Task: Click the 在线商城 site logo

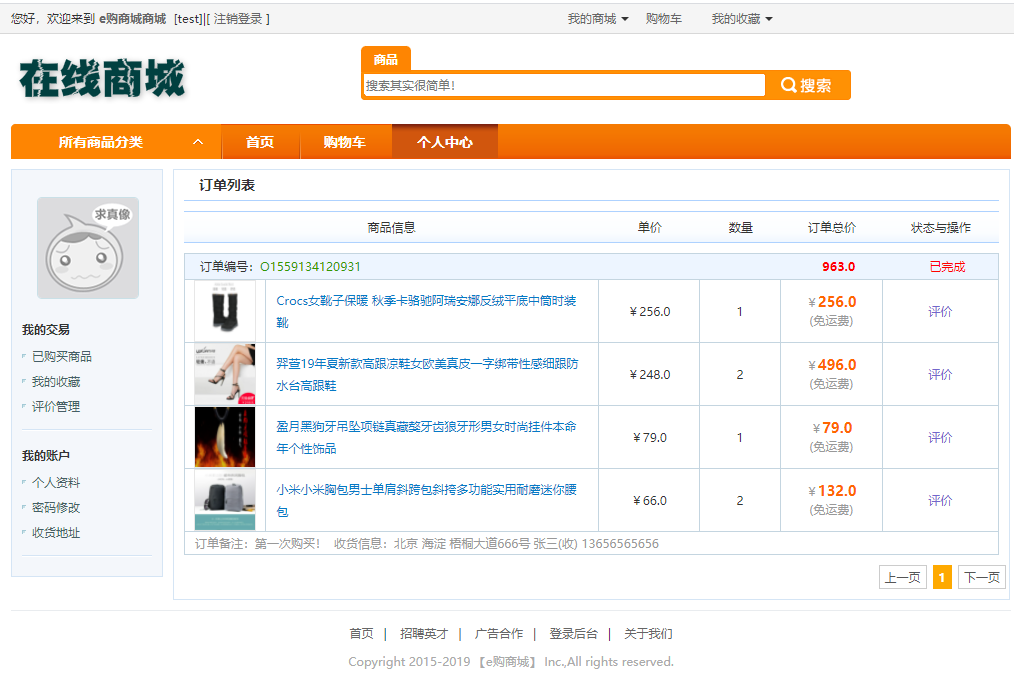Action: pyautogui.click(x=102, y=78)
